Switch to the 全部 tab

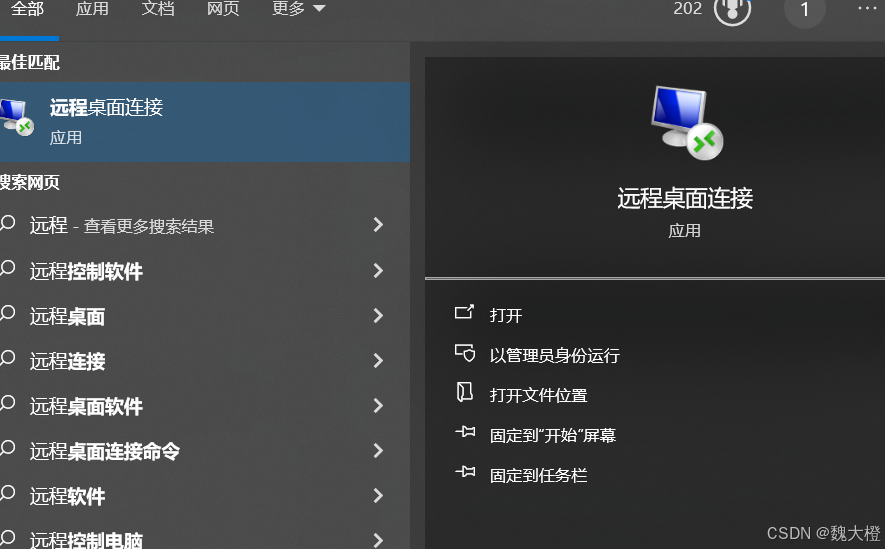pos(27,8)
